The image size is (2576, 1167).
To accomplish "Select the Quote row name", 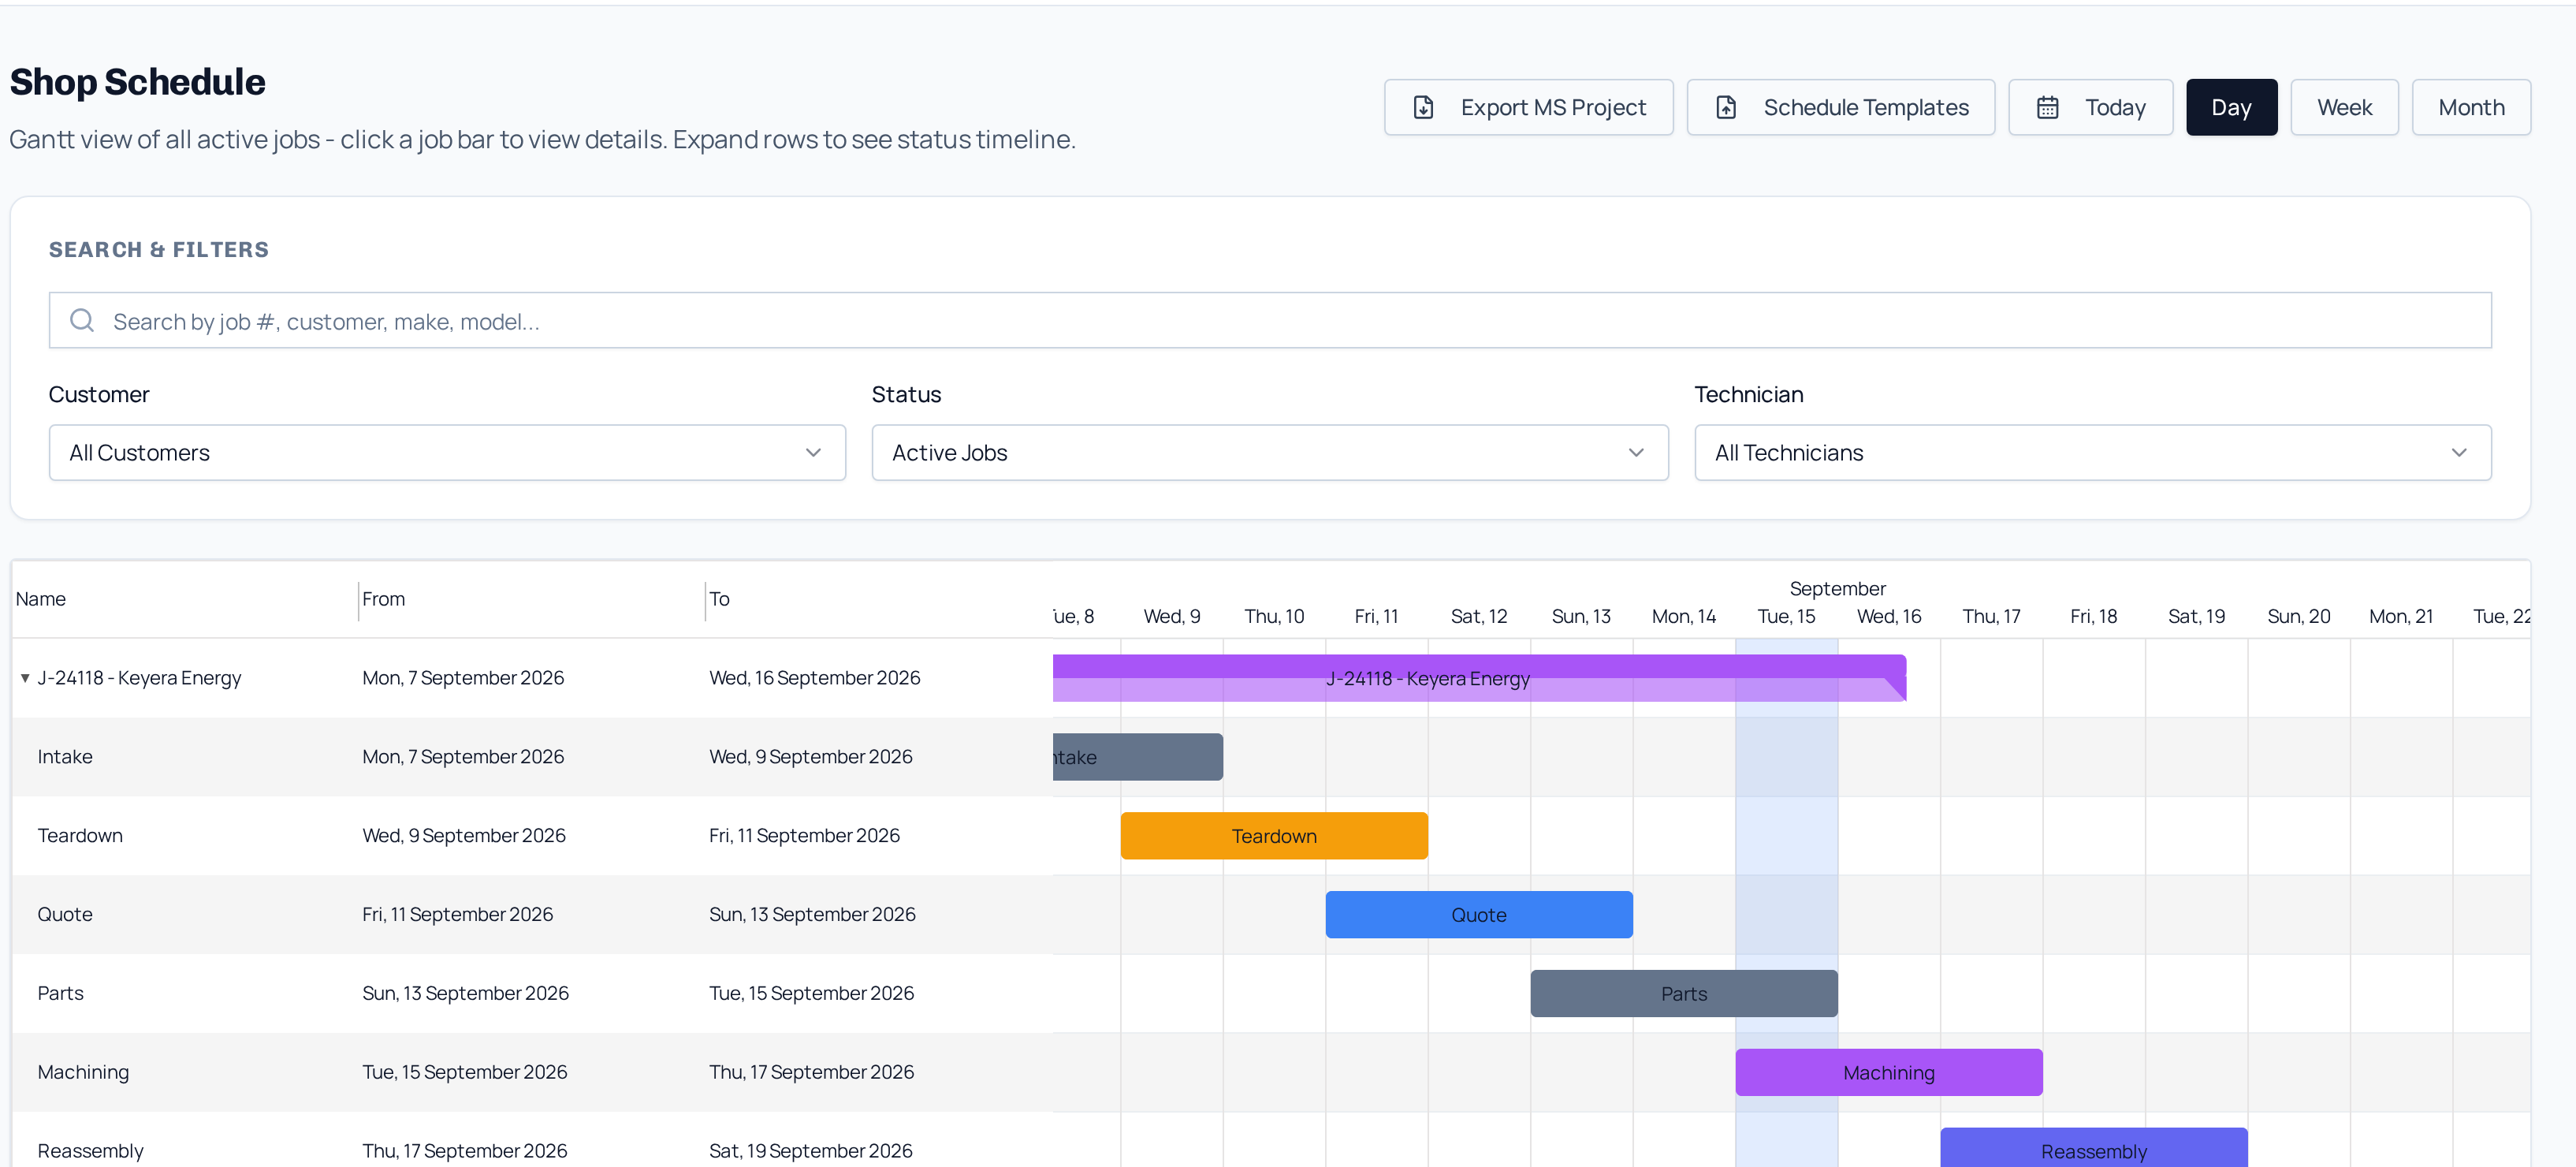I will pos(65,915).
